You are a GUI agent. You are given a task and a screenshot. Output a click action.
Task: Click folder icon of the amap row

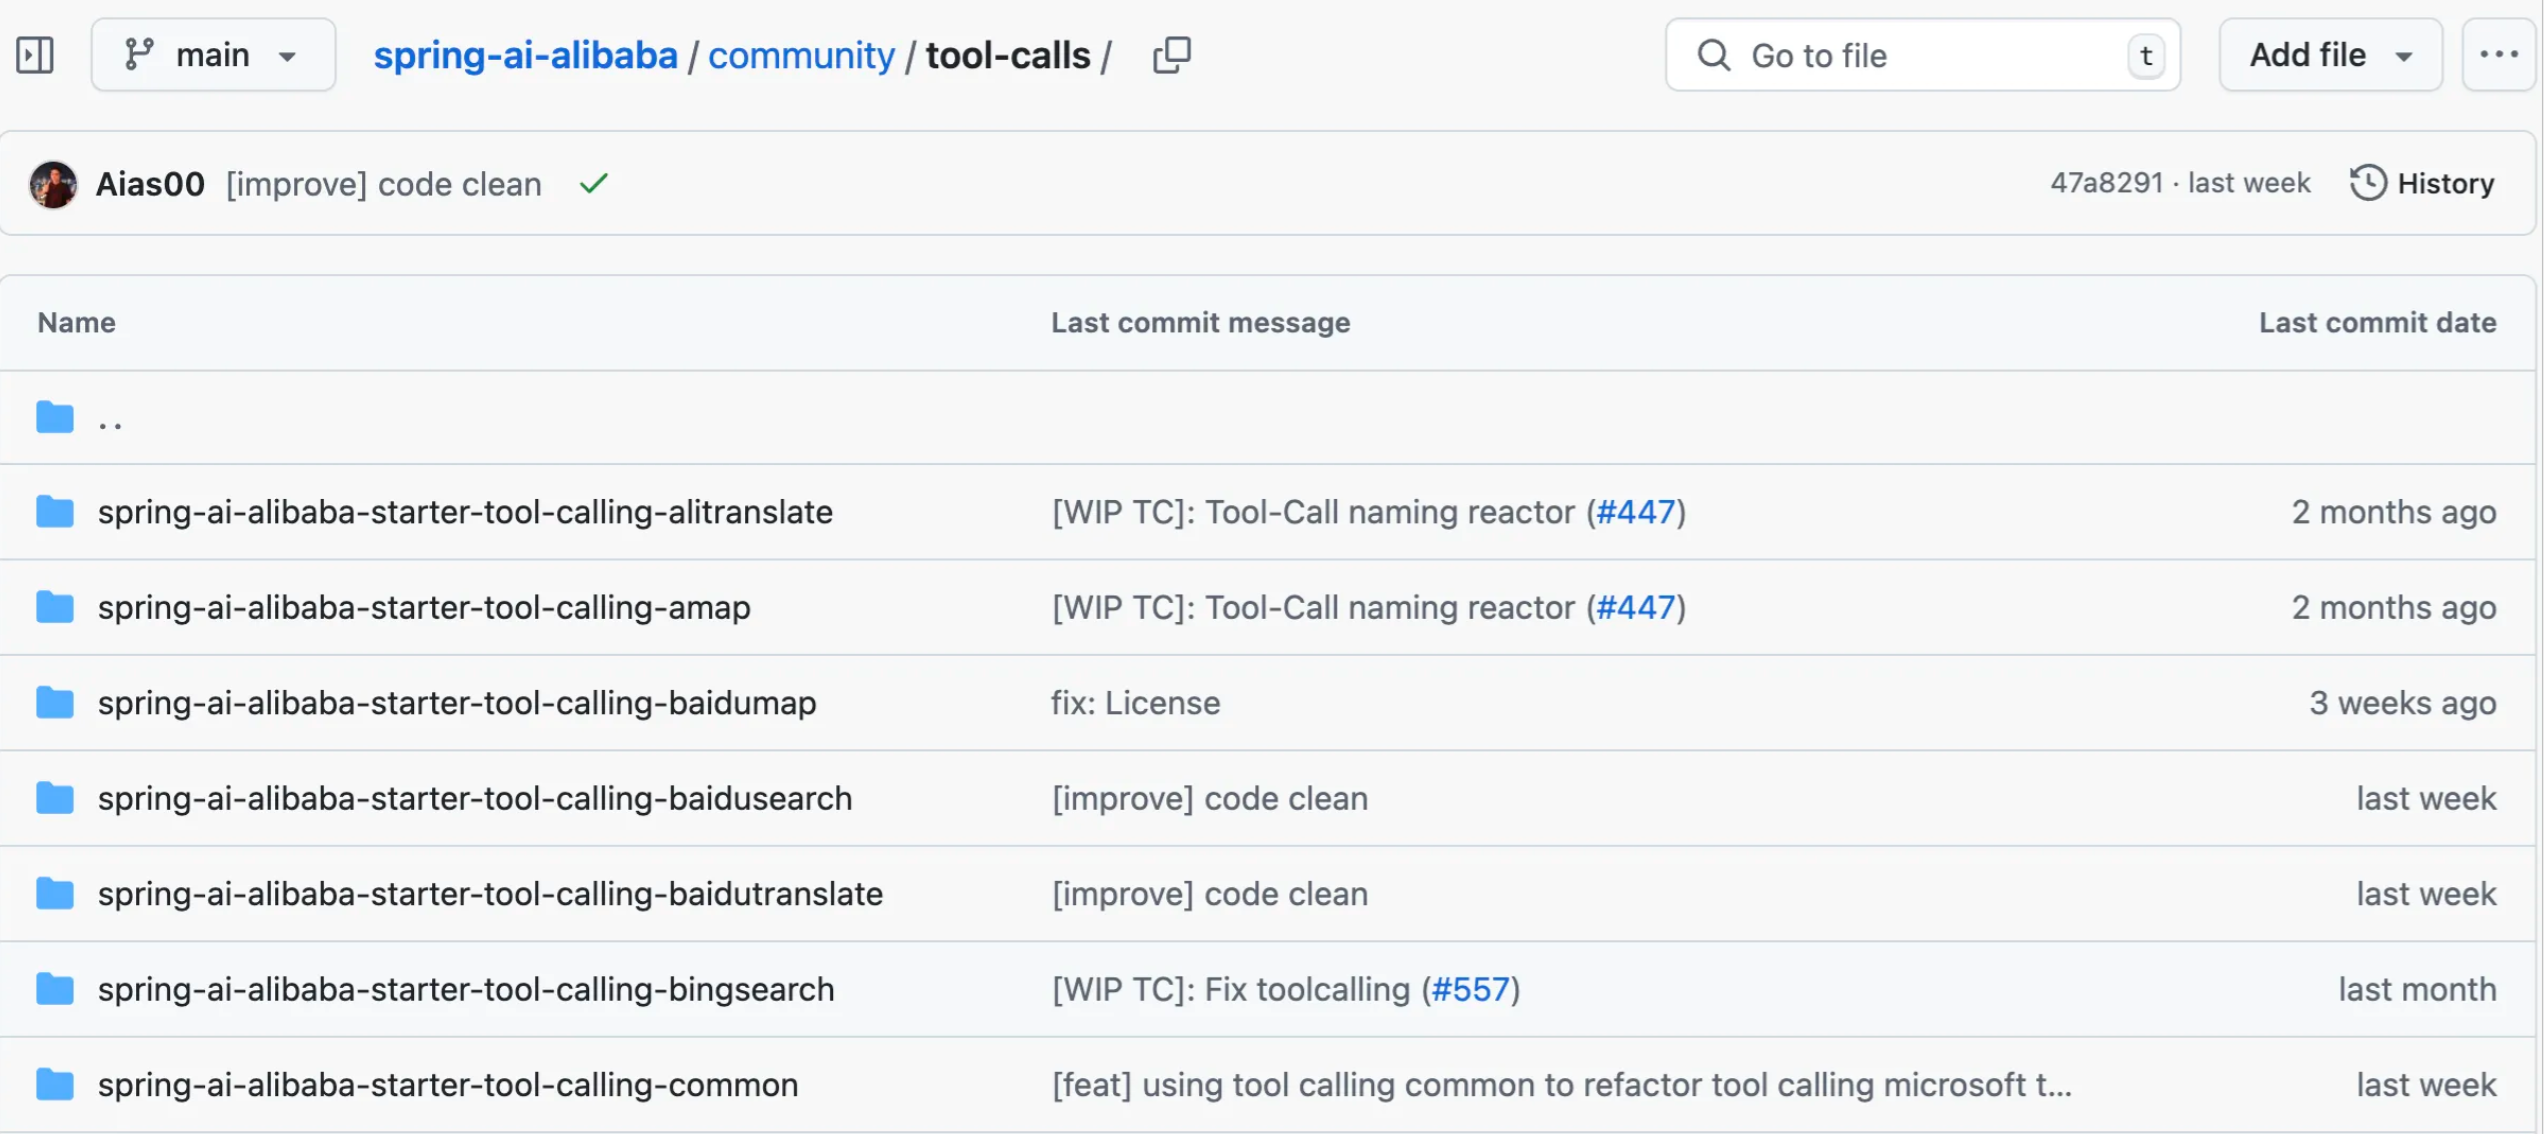pos(55,607)
